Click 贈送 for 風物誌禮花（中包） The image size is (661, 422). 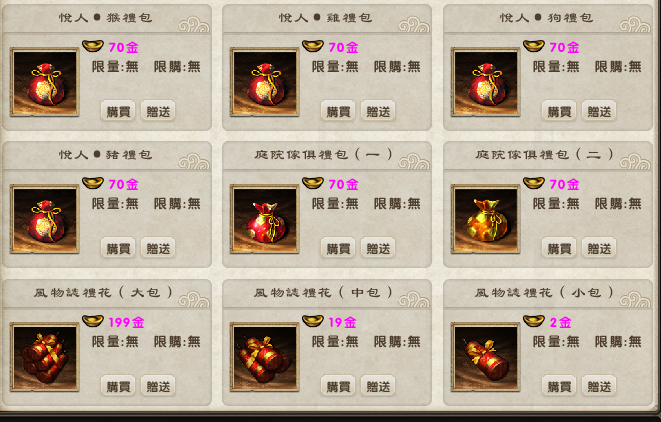[378, 386]
